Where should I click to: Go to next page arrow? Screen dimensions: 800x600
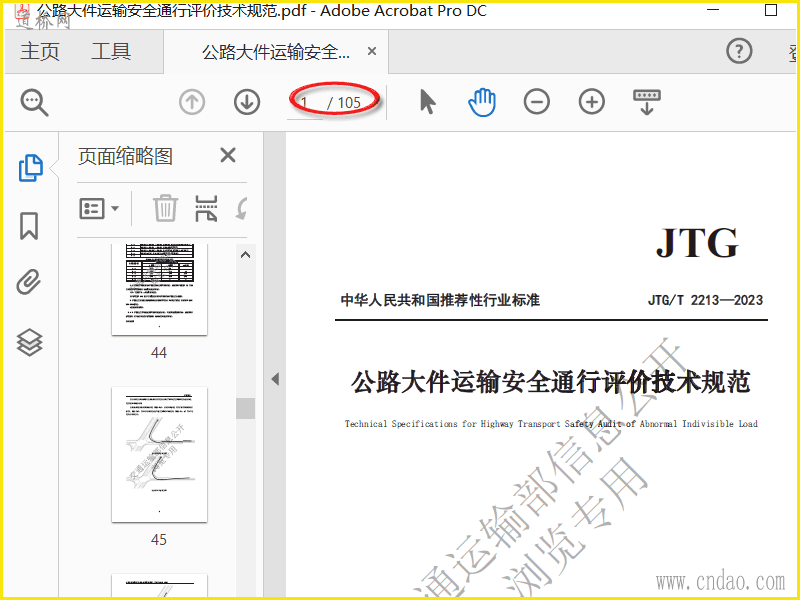pyautogui.click(x=247, y=102)
